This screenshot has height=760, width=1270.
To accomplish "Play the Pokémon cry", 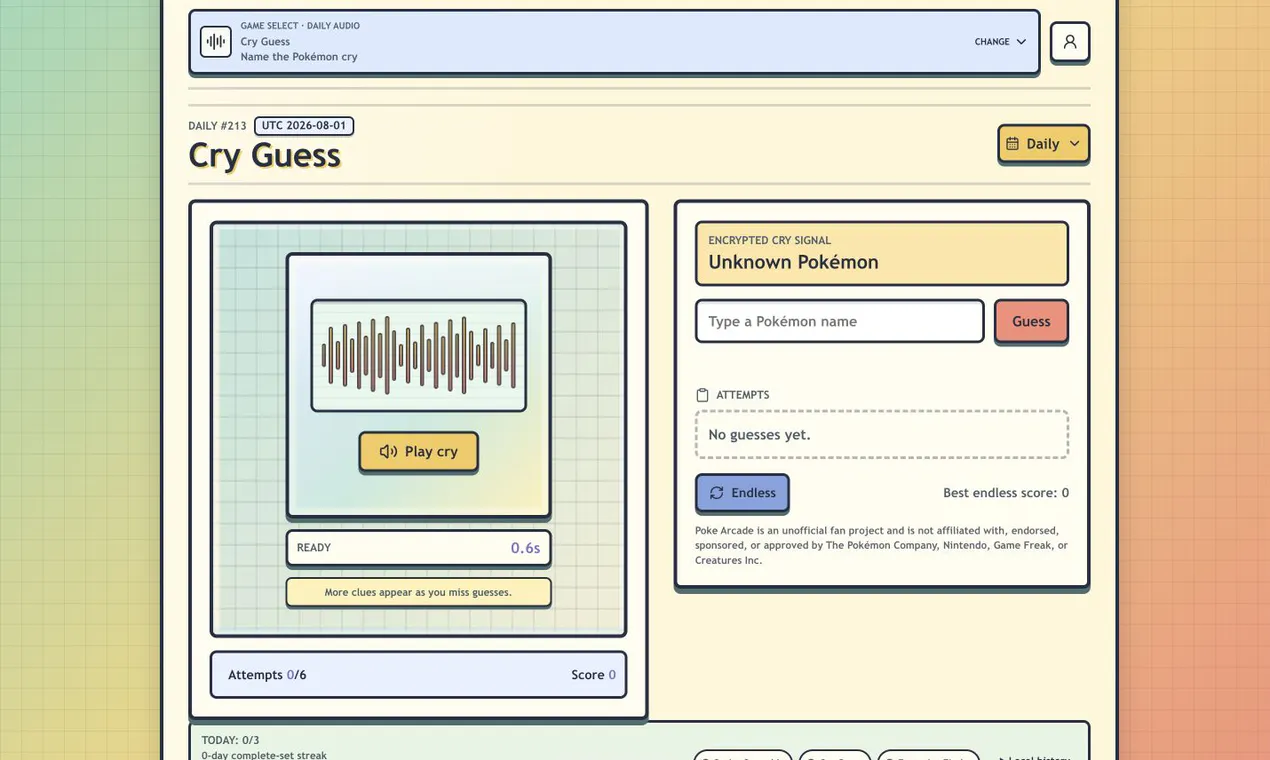I will click(x=419, y=452).
